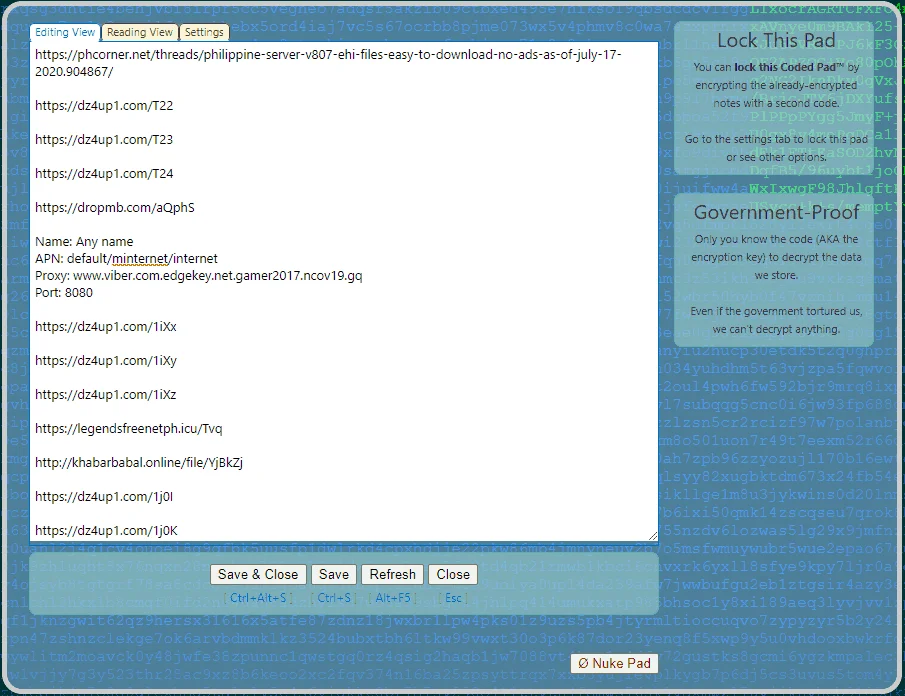Click the Nuke Pad button
The image size is (905, 696).
[614, 663]
